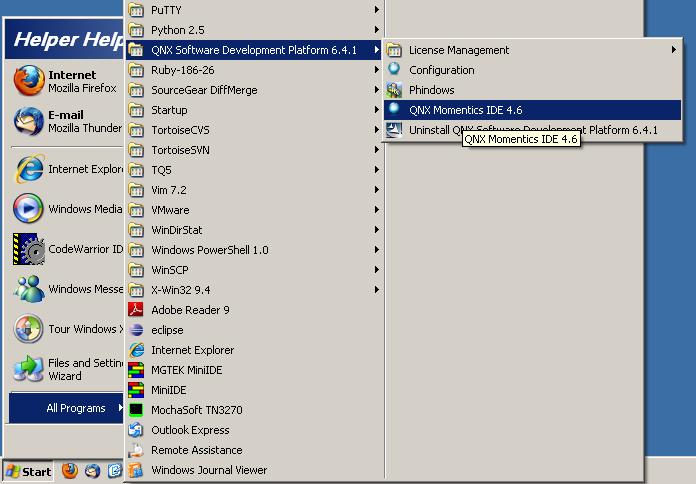The height and width of the screenshot is (484, 696).
Task: Click Tour Windows XP icon
Action: (28, 329)
